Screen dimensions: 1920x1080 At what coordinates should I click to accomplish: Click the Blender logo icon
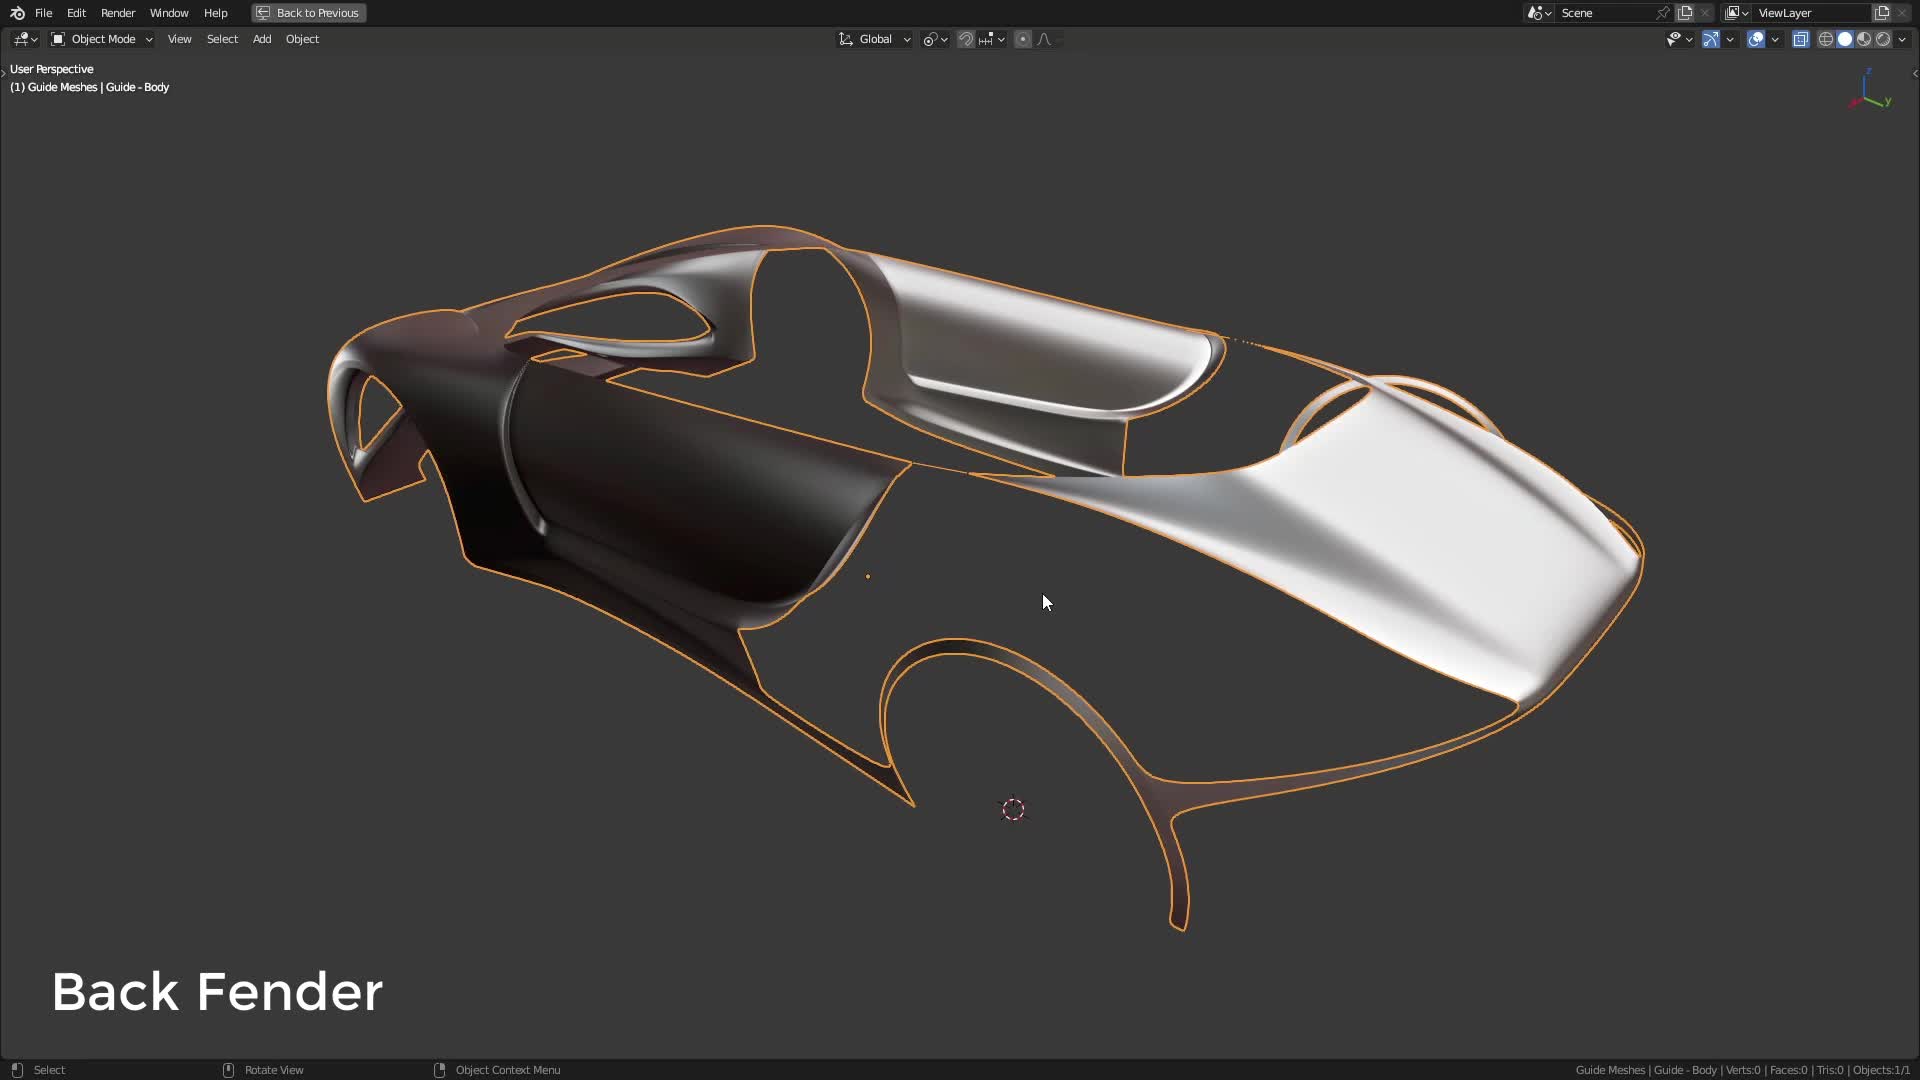[17, 13]
